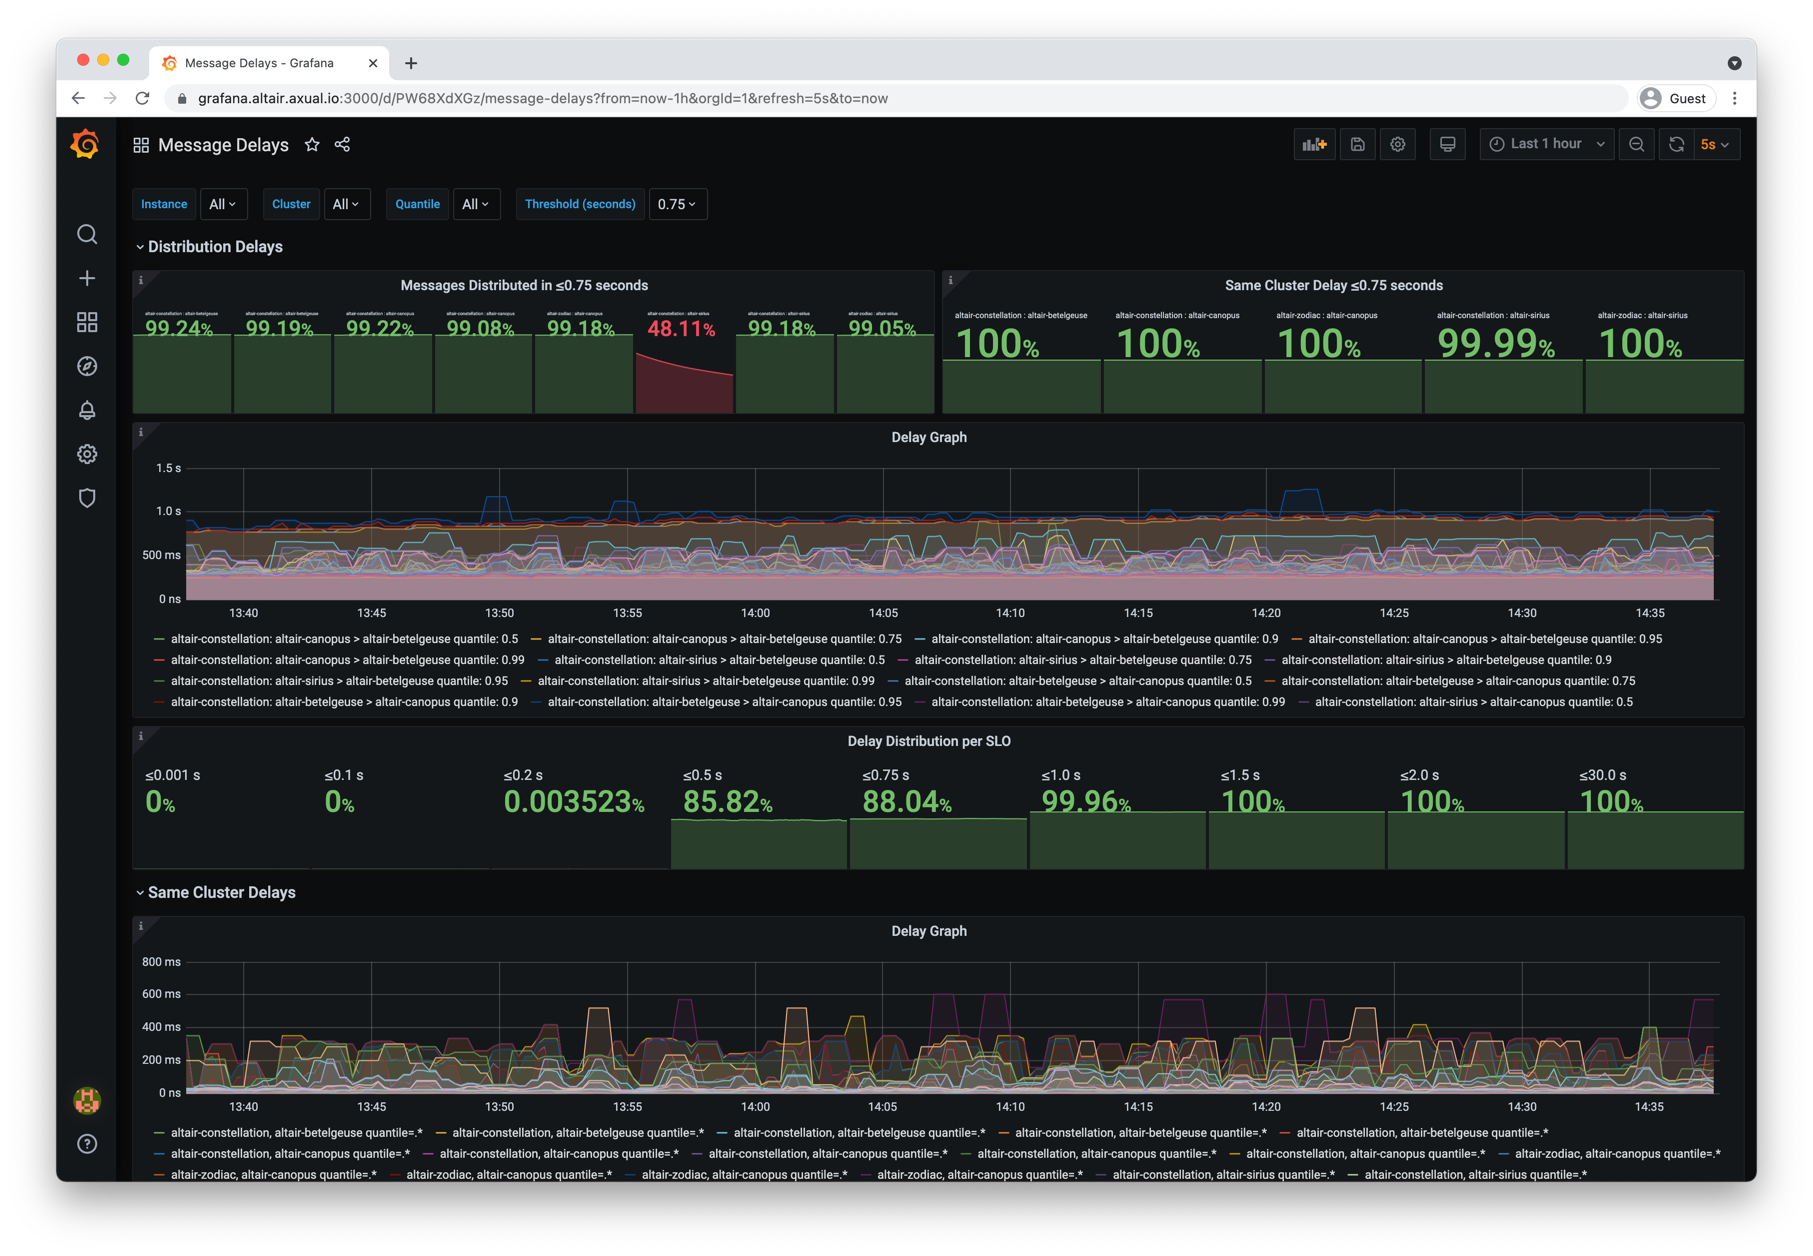
Task: Close the Message Delays browser tab
Action: tap(373, 63)
